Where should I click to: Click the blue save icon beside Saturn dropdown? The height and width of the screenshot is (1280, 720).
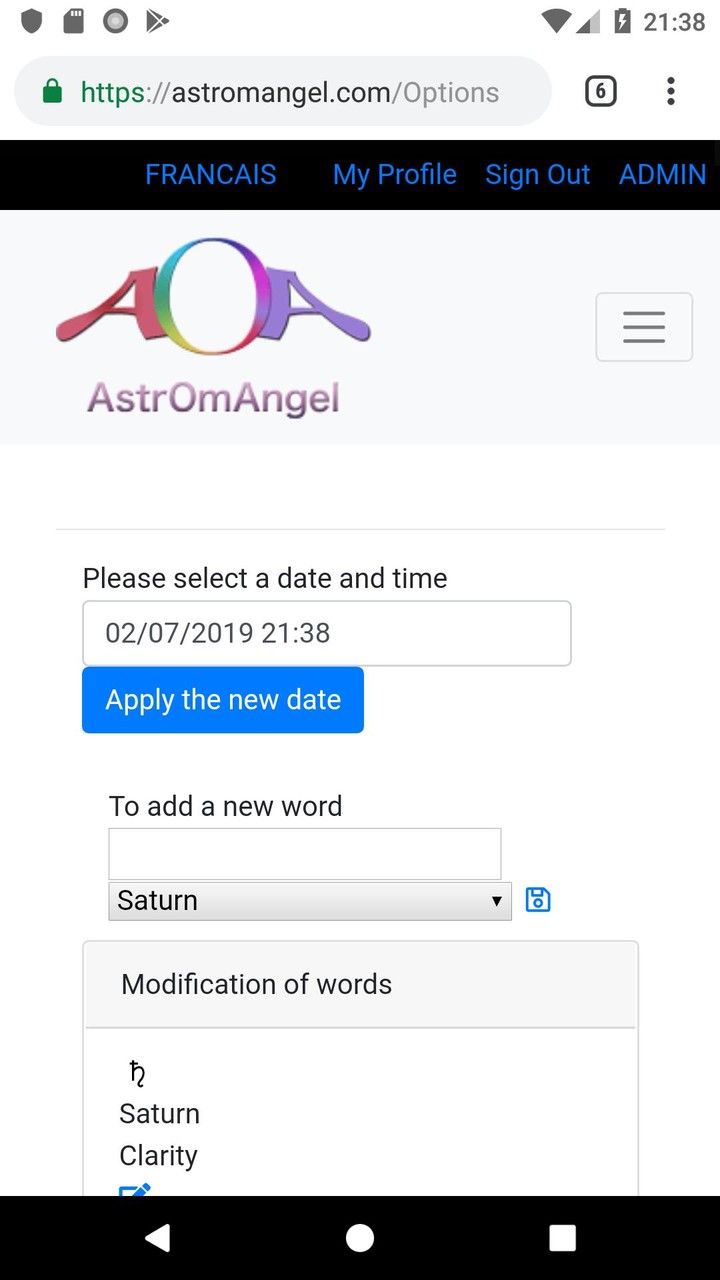[538, 900]
